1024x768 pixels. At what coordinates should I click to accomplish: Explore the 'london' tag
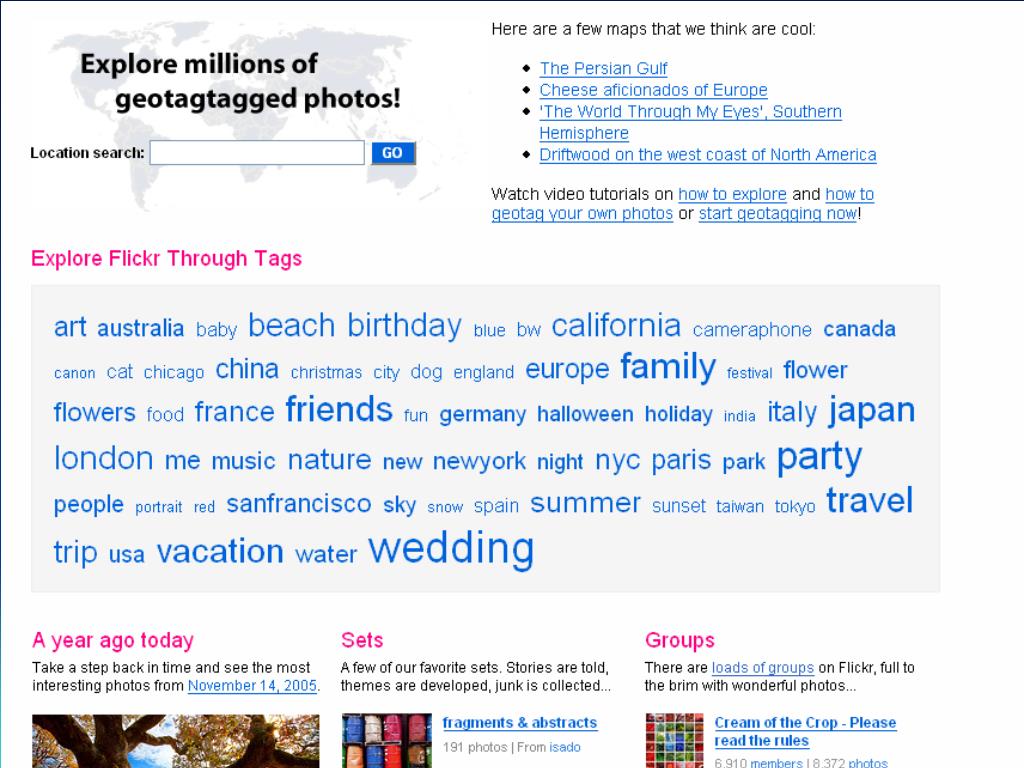(103, 458)
